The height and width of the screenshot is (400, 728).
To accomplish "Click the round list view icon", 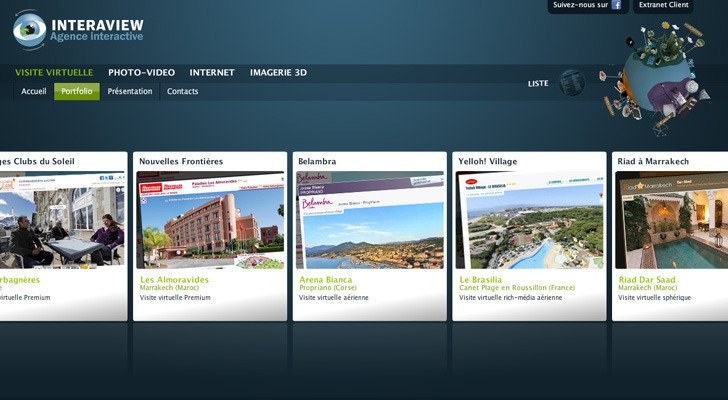I will pos(571,83).
